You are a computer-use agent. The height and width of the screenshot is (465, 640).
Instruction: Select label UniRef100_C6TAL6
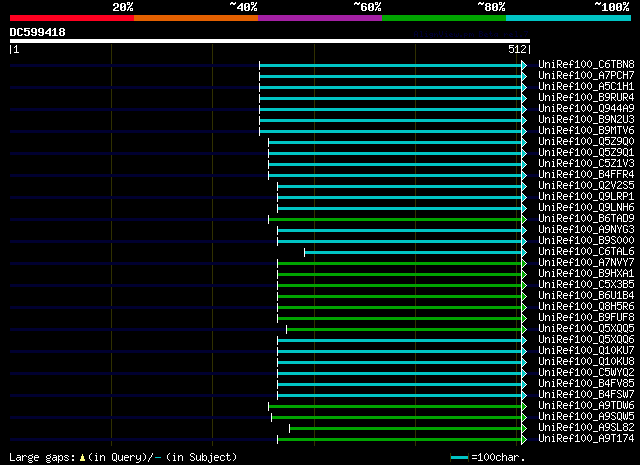click(x=586, y=252)
